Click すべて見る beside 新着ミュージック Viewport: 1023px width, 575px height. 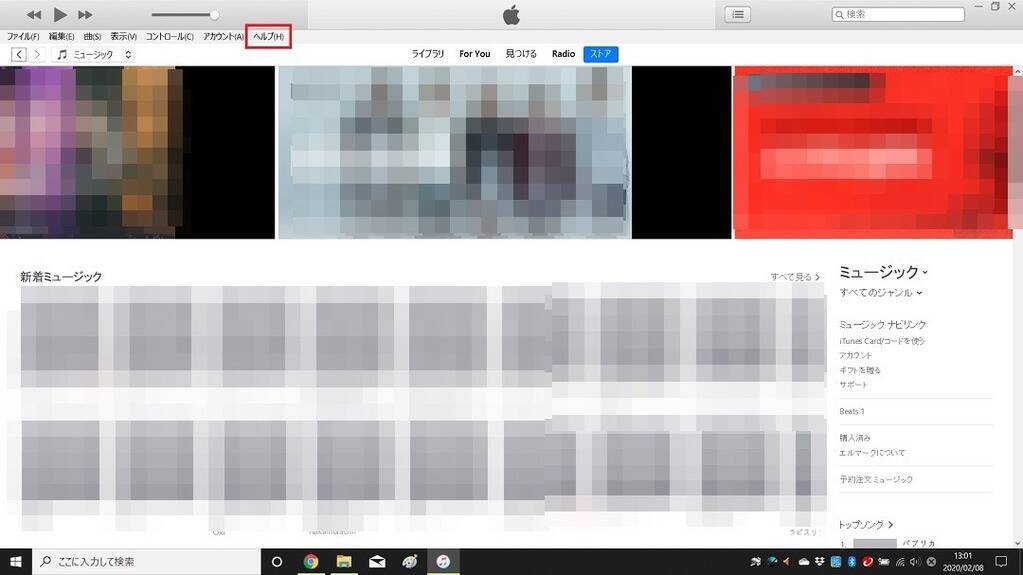click(795, 277)
